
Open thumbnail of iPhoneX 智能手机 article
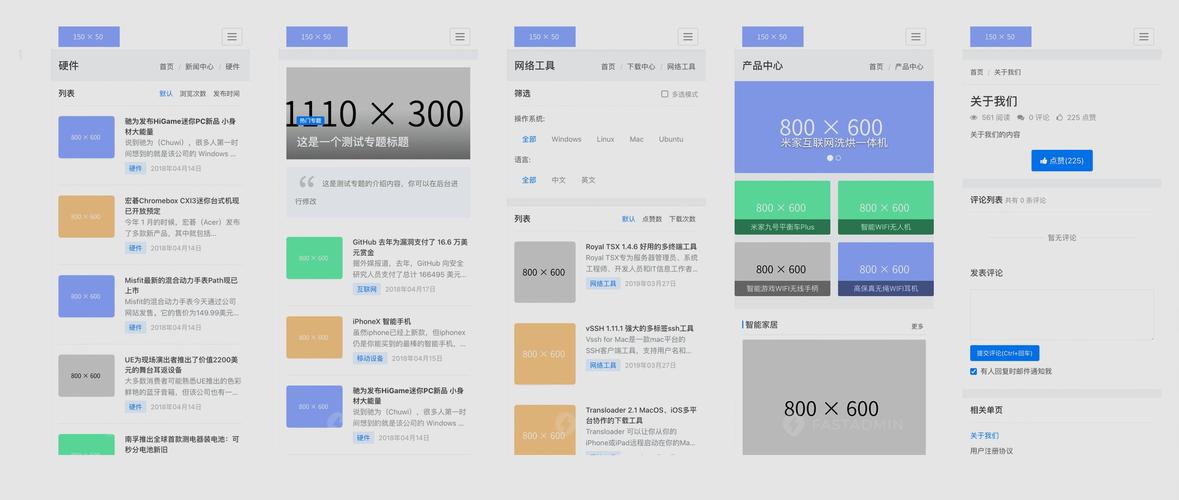pyautogui.click(x=314, y=338)
